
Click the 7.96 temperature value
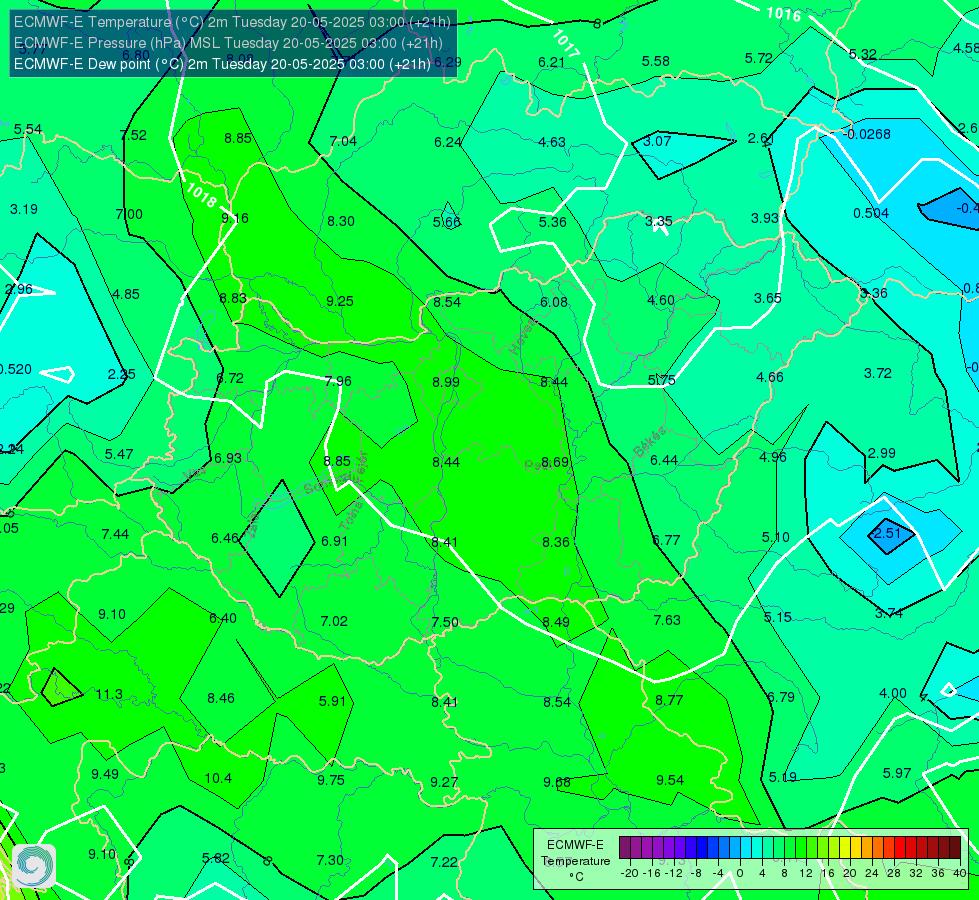338,381
